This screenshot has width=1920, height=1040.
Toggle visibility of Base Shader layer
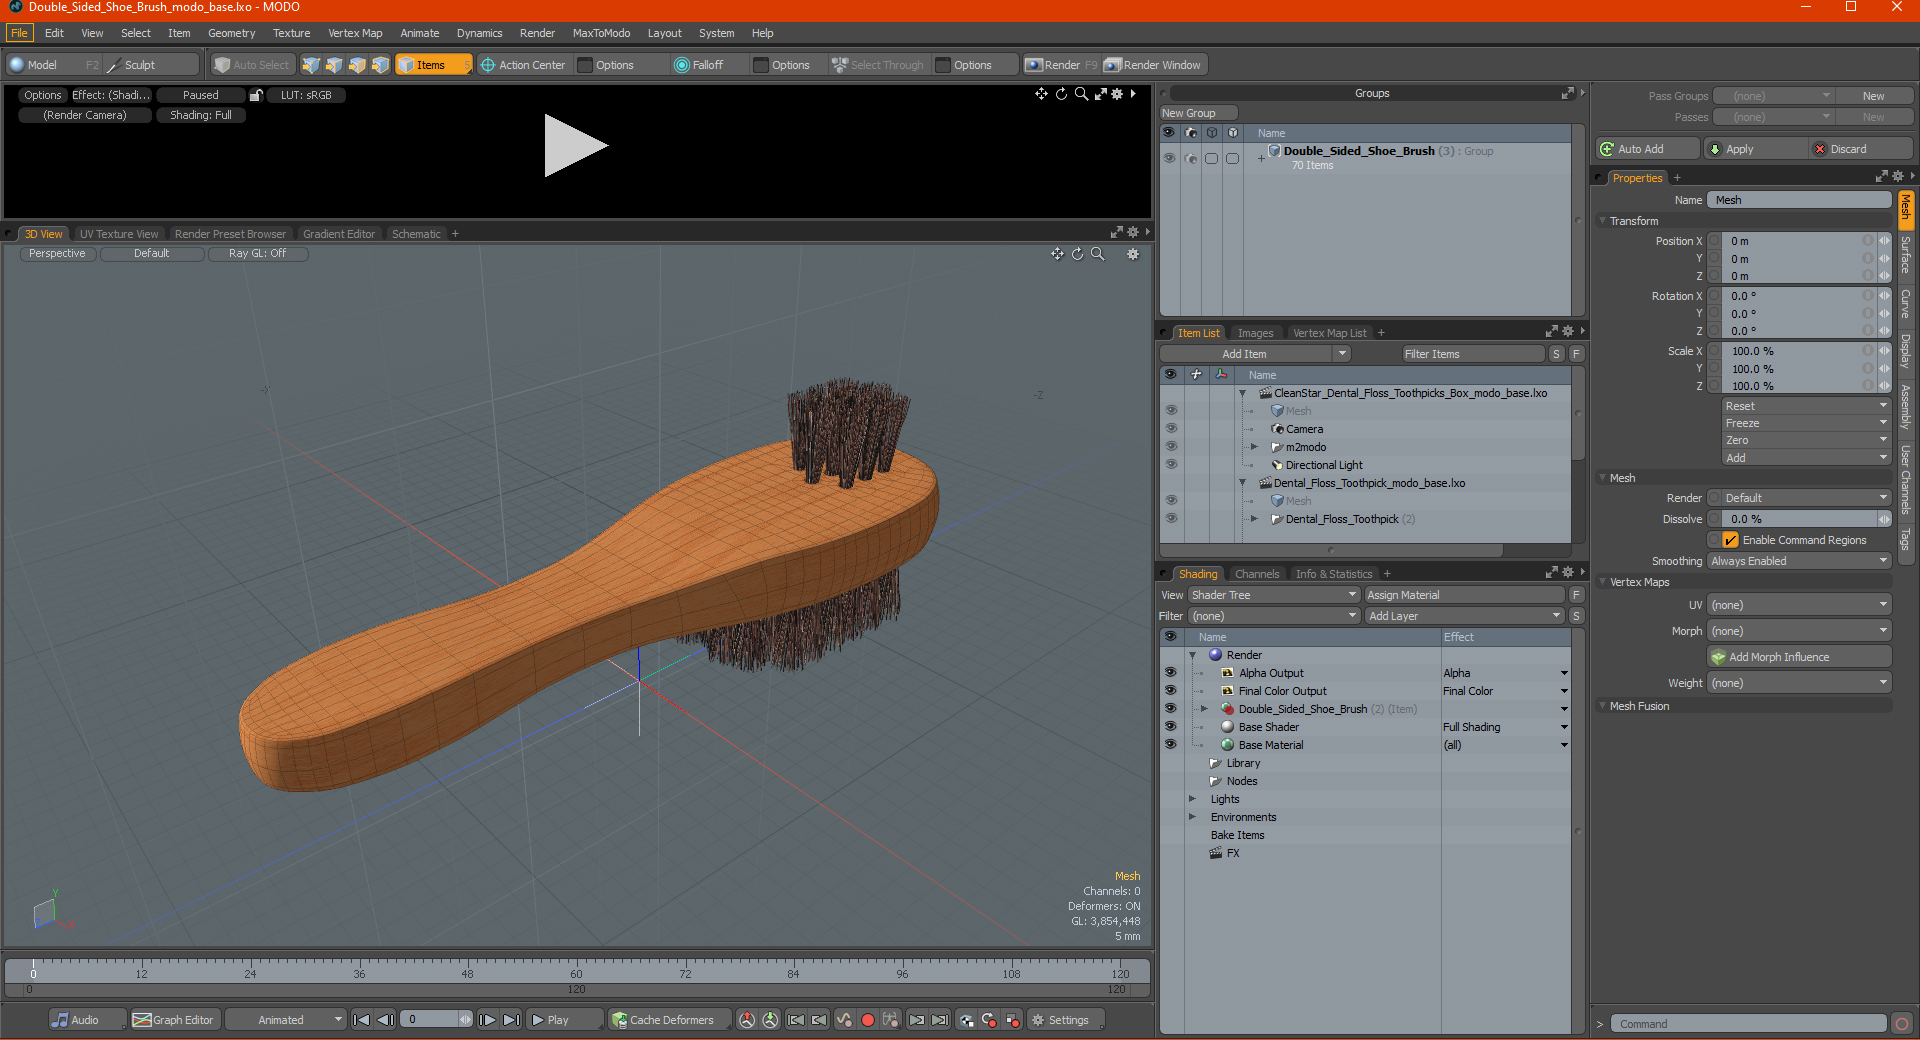pyautogui.click(x=1170, y=727)
